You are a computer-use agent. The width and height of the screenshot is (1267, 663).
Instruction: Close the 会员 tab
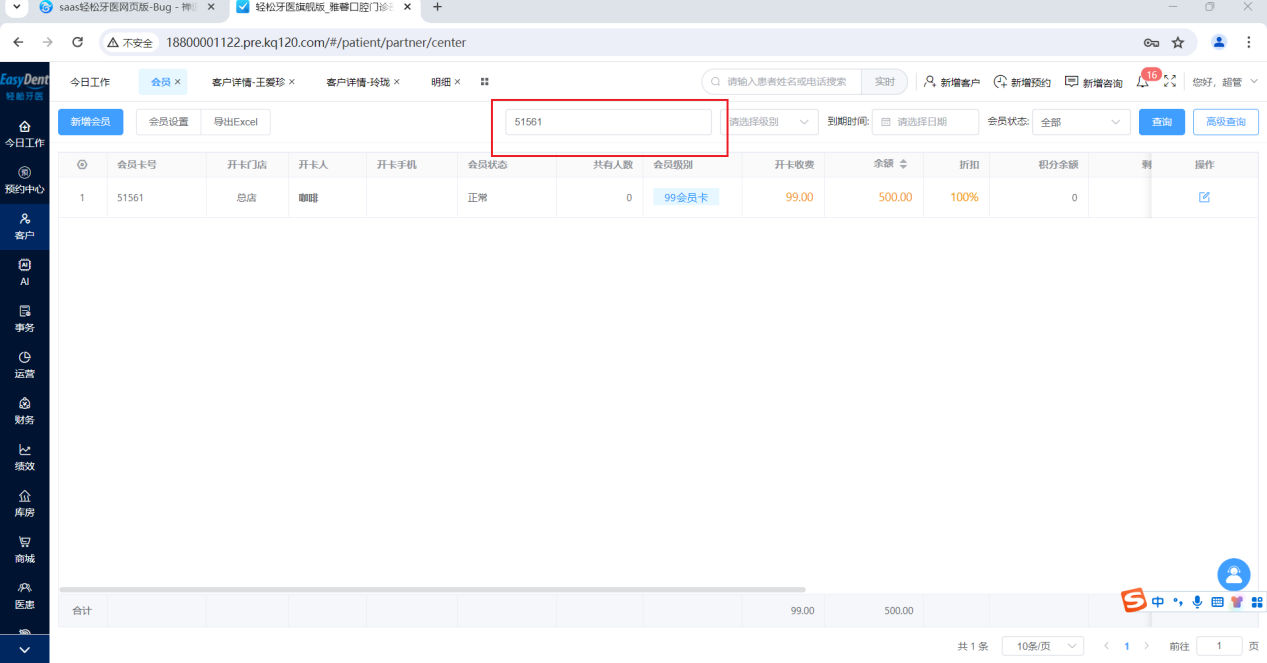[x=178, y=82]
